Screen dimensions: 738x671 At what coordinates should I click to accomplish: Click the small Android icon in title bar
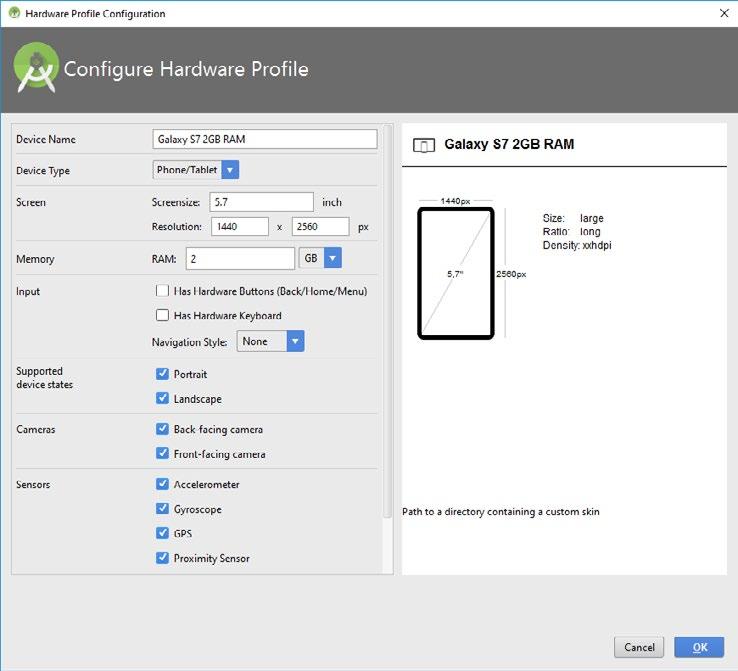tap(15, 13)
